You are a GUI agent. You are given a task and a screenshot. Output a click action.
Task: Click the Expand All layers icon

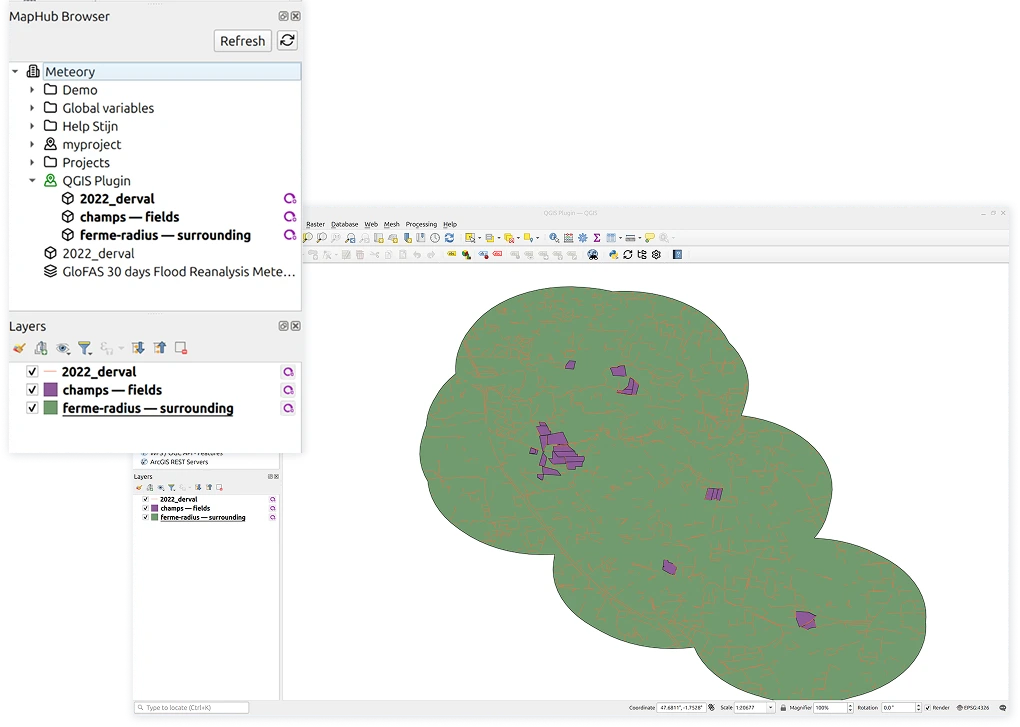click(x=139, y=348)
